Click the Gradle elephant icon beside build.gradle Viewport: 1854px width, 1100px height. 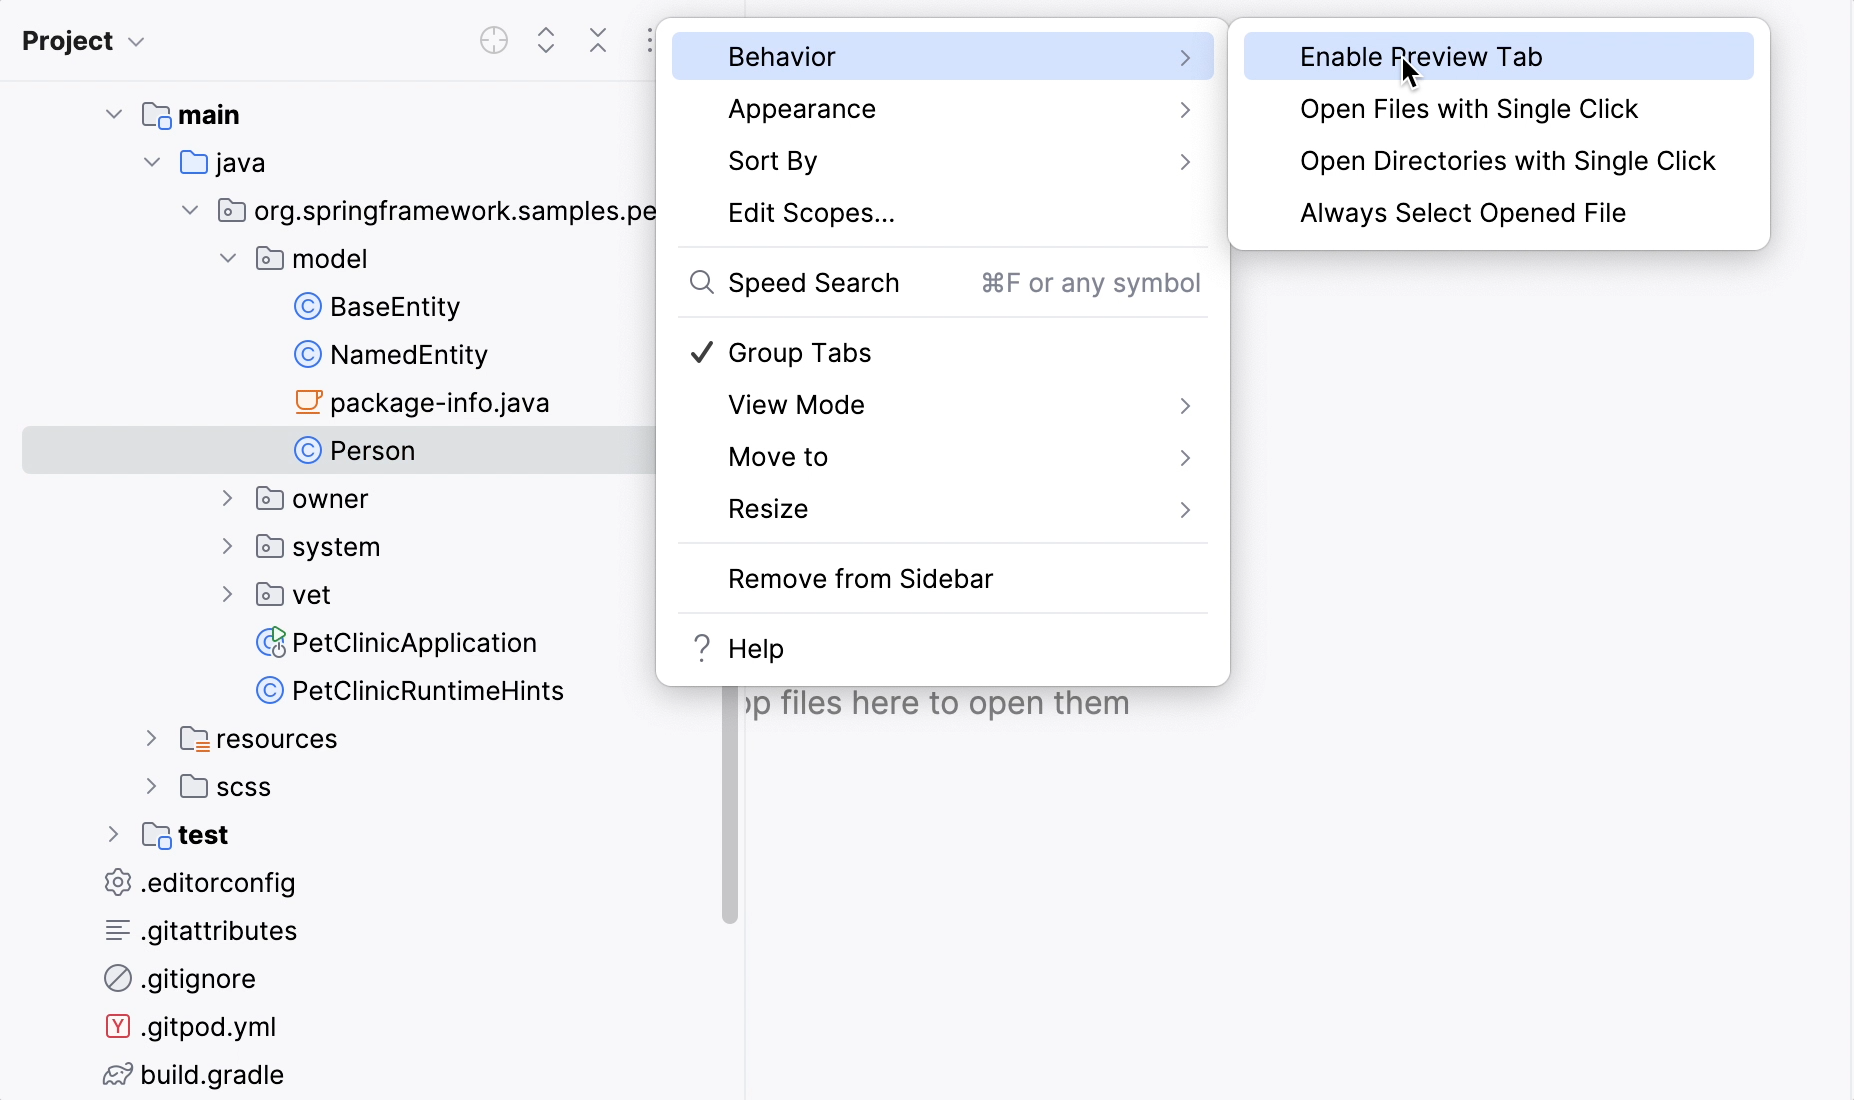pos(118,1074)
